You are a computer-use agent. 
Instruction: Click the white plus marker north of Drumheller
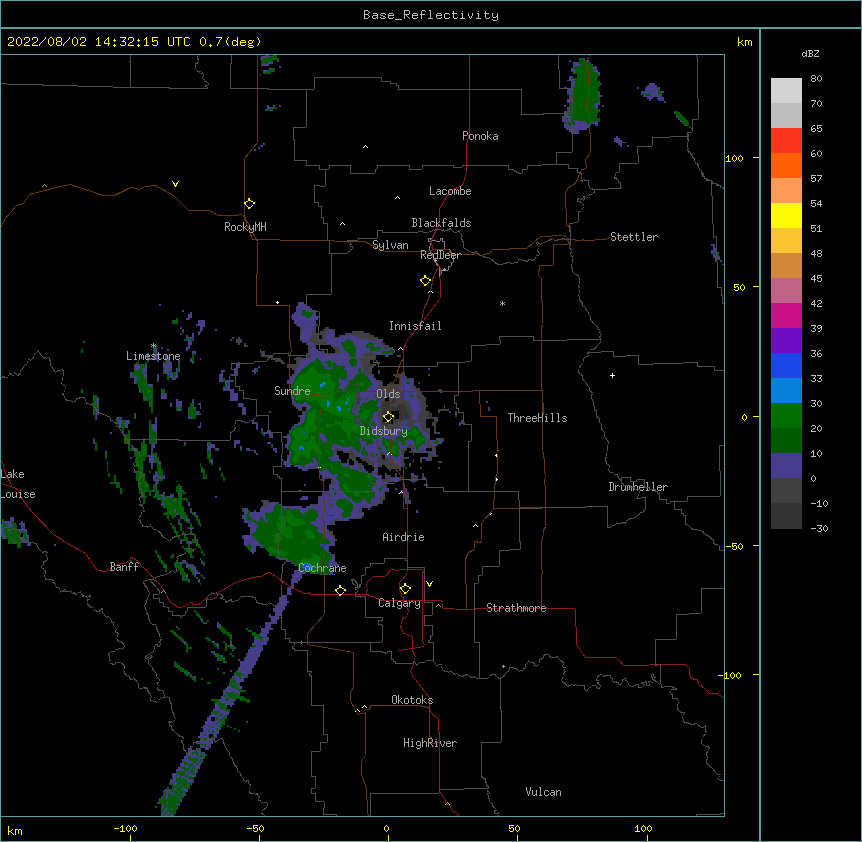pyautogui.click(x=612, y=375)
